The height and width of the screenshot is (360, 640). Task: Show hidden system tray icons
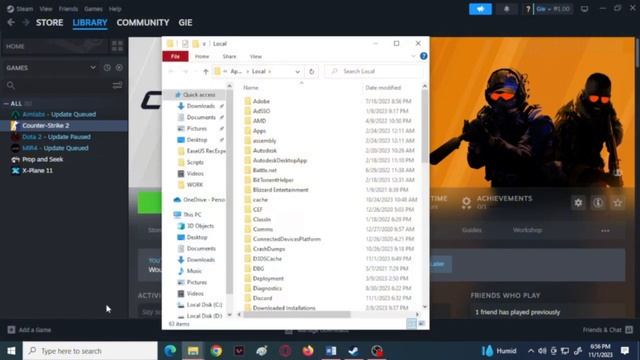click(531, 351)
